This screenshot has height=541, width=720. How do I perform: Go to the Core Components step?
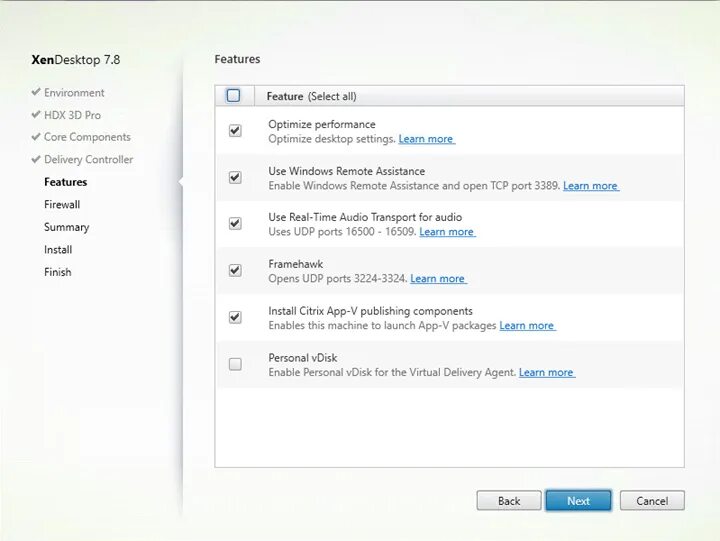tap(87, 137)
